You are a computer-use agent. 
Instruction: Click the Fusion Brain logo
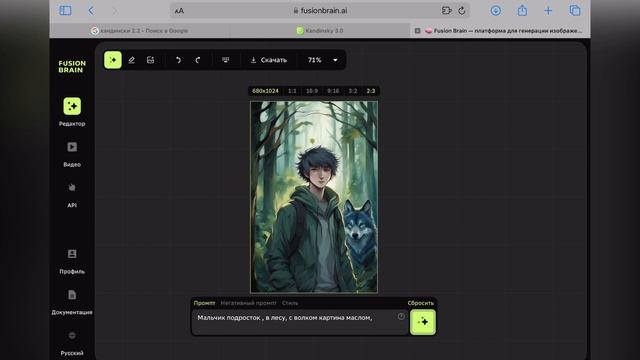(72, 67)
